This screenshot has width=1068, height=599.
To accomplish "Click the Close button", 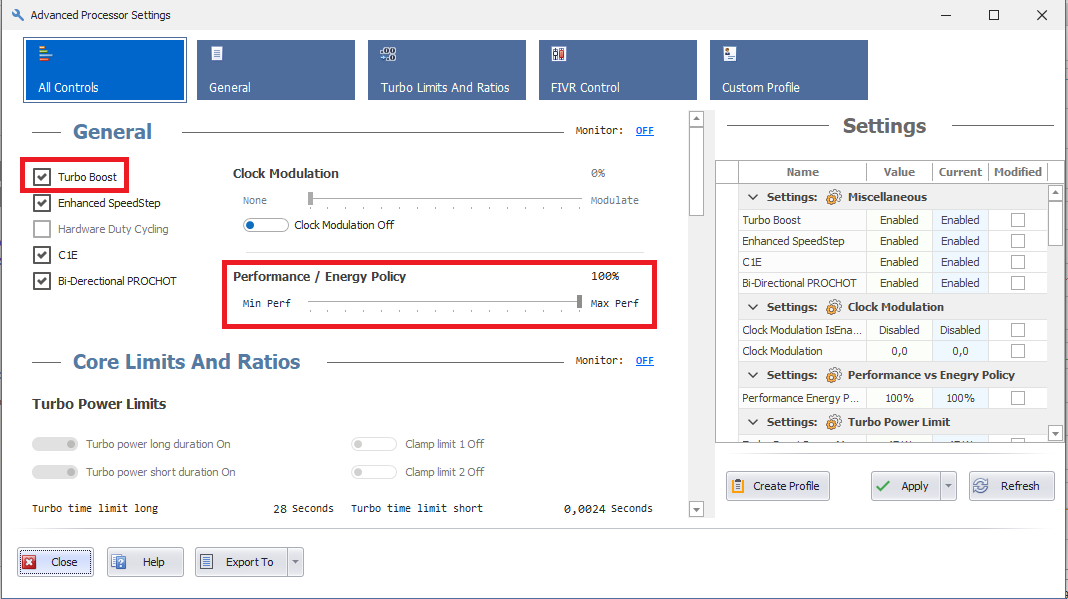I will (55, 562).
